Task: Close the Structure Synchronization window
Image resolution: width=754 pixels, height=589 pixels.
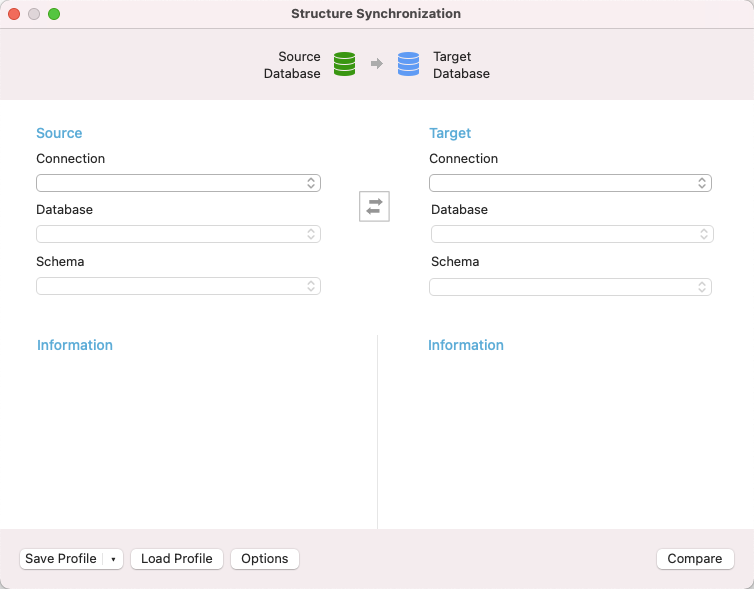Action: click(x=14, y=14)
